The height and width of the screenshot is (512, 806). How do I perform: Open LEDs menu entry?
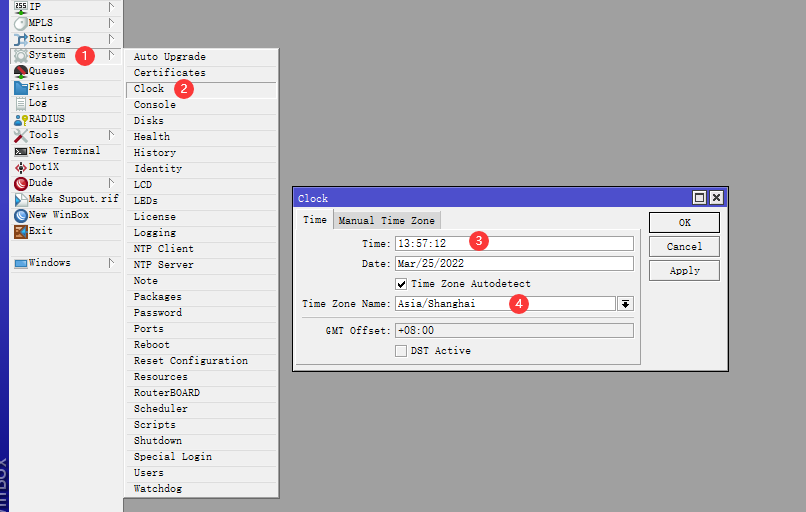click(x=201, y=201)
